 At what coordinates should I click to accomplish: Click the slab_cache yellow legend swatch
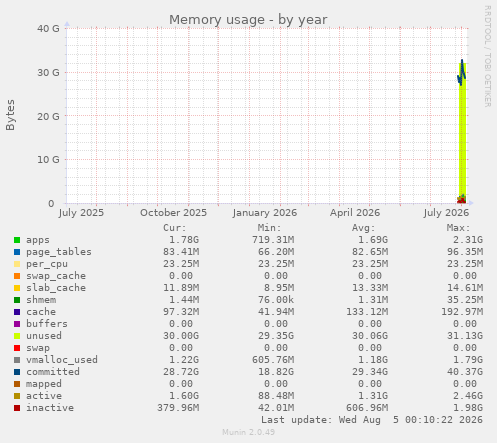click(17, 288)
